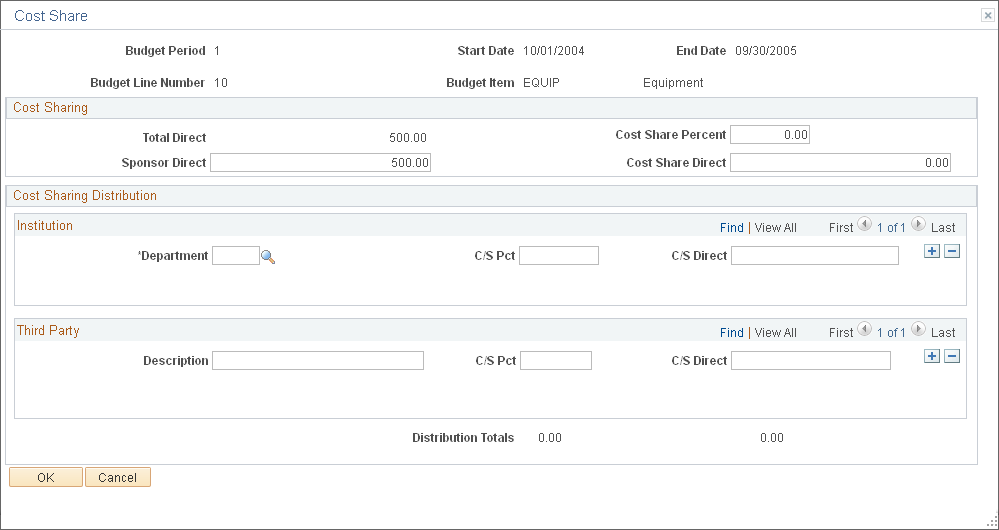Screen dimensions: 999x530
Task: Click the Cost Share Direct field
Action: pos(840,162)
